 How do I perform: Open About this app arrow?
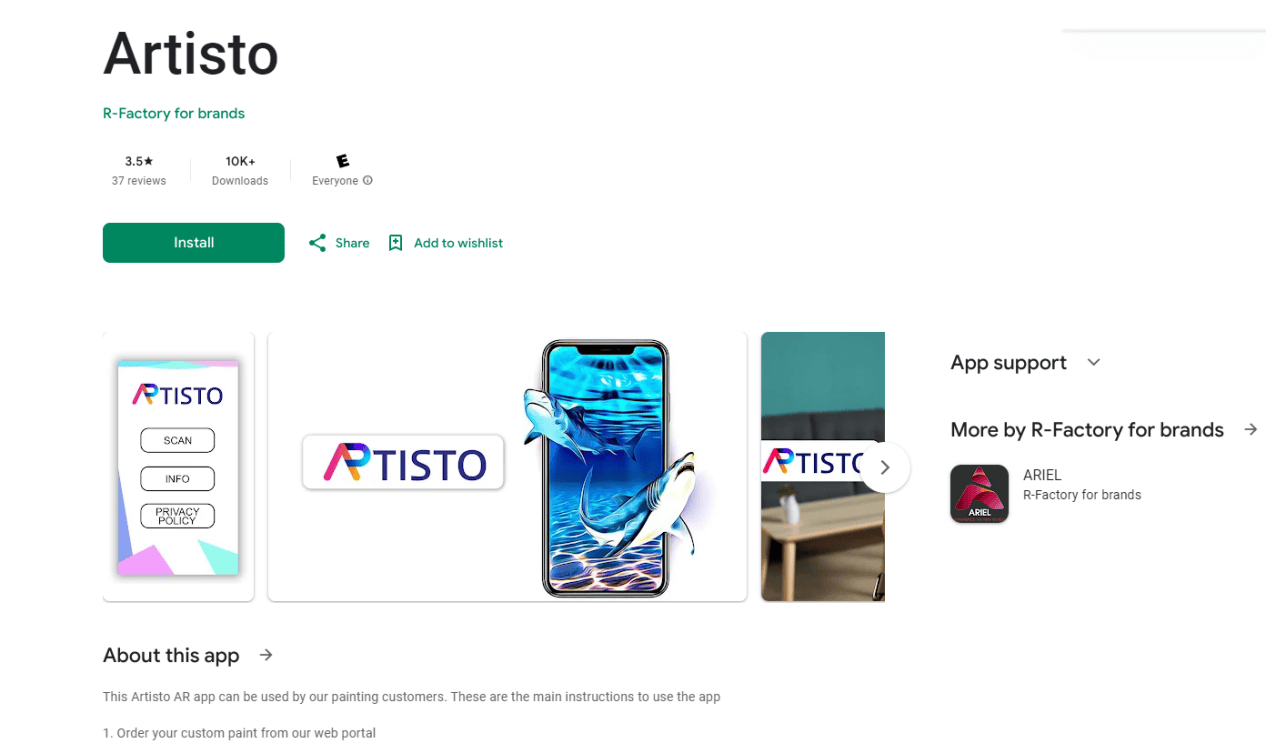[x=266, y=655]
